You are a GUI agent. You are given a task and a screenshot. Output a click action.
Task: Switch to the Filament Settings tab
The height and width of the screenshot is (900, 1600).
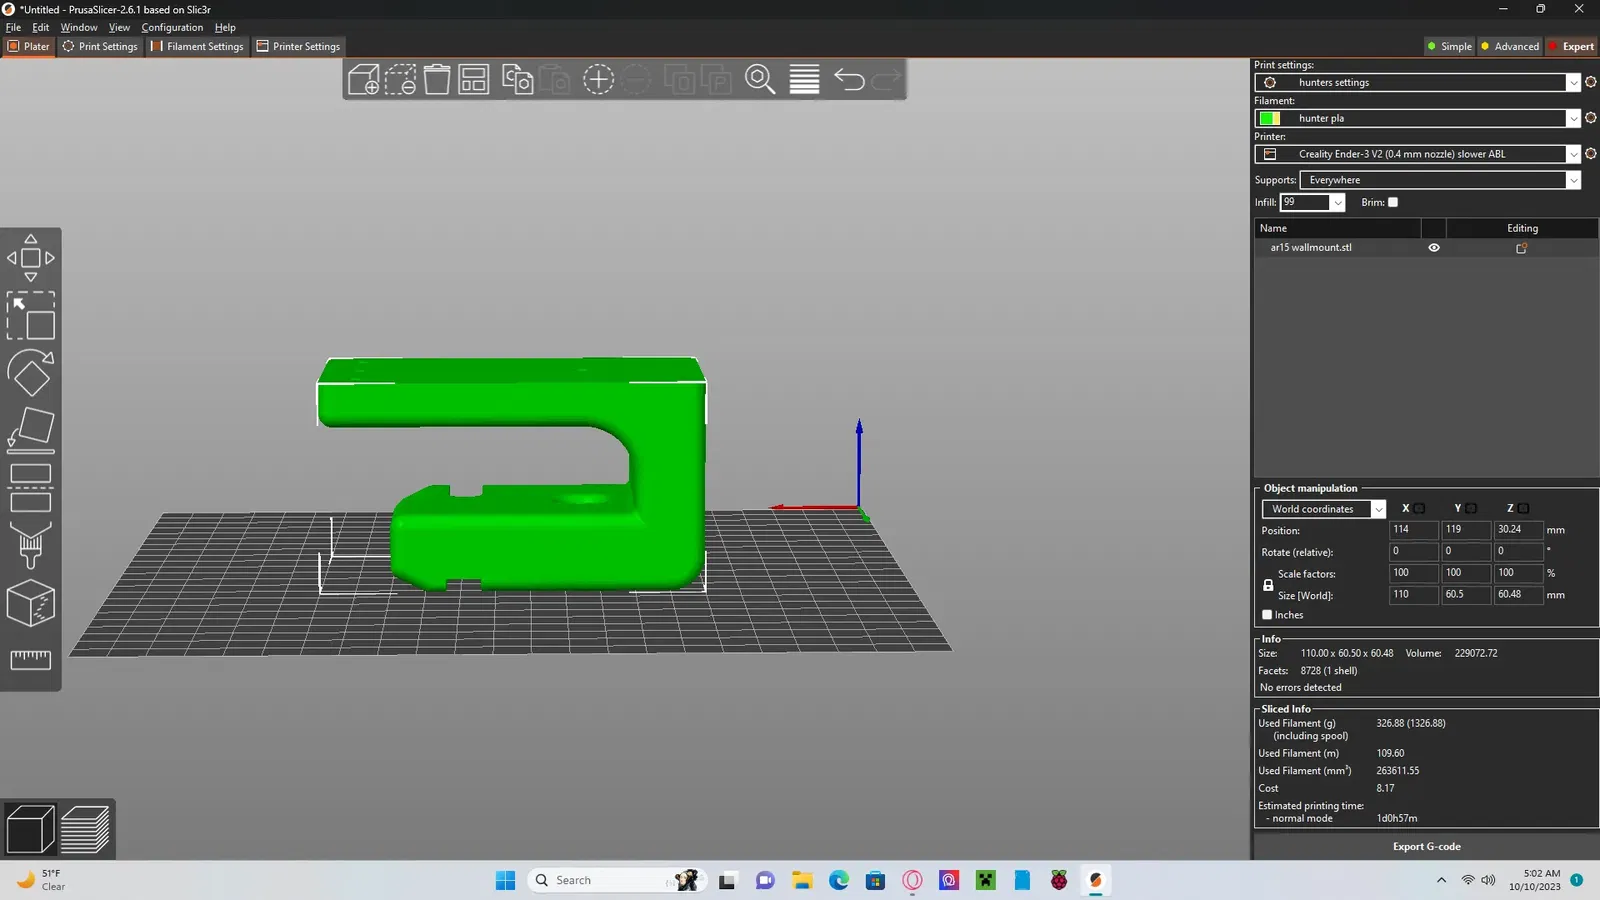(197, 46)
